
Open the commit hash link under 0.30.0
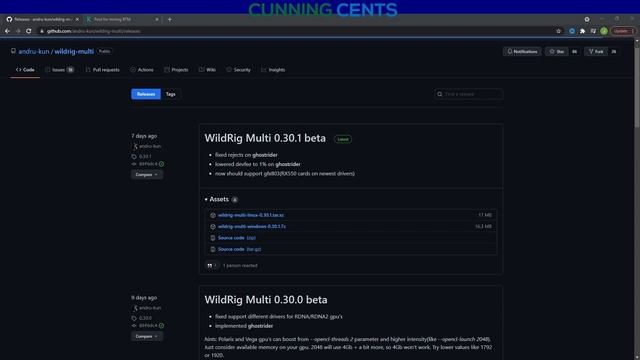tap(148, 326)
